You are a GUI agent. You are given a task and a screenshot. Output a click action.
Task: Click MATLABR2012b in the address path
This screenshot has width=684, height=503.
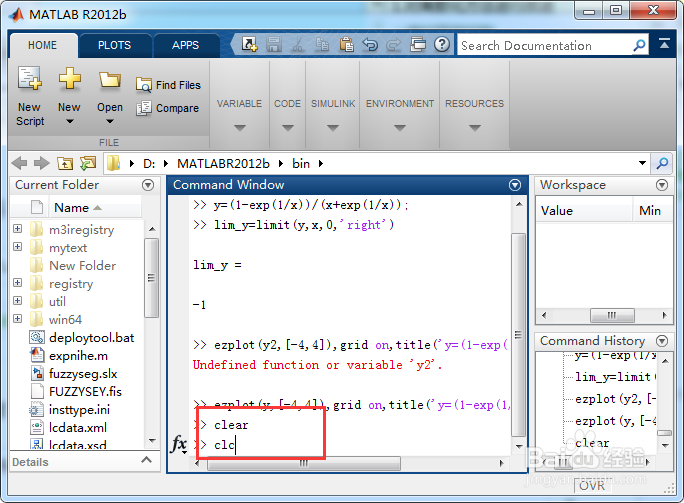point(223,164)
